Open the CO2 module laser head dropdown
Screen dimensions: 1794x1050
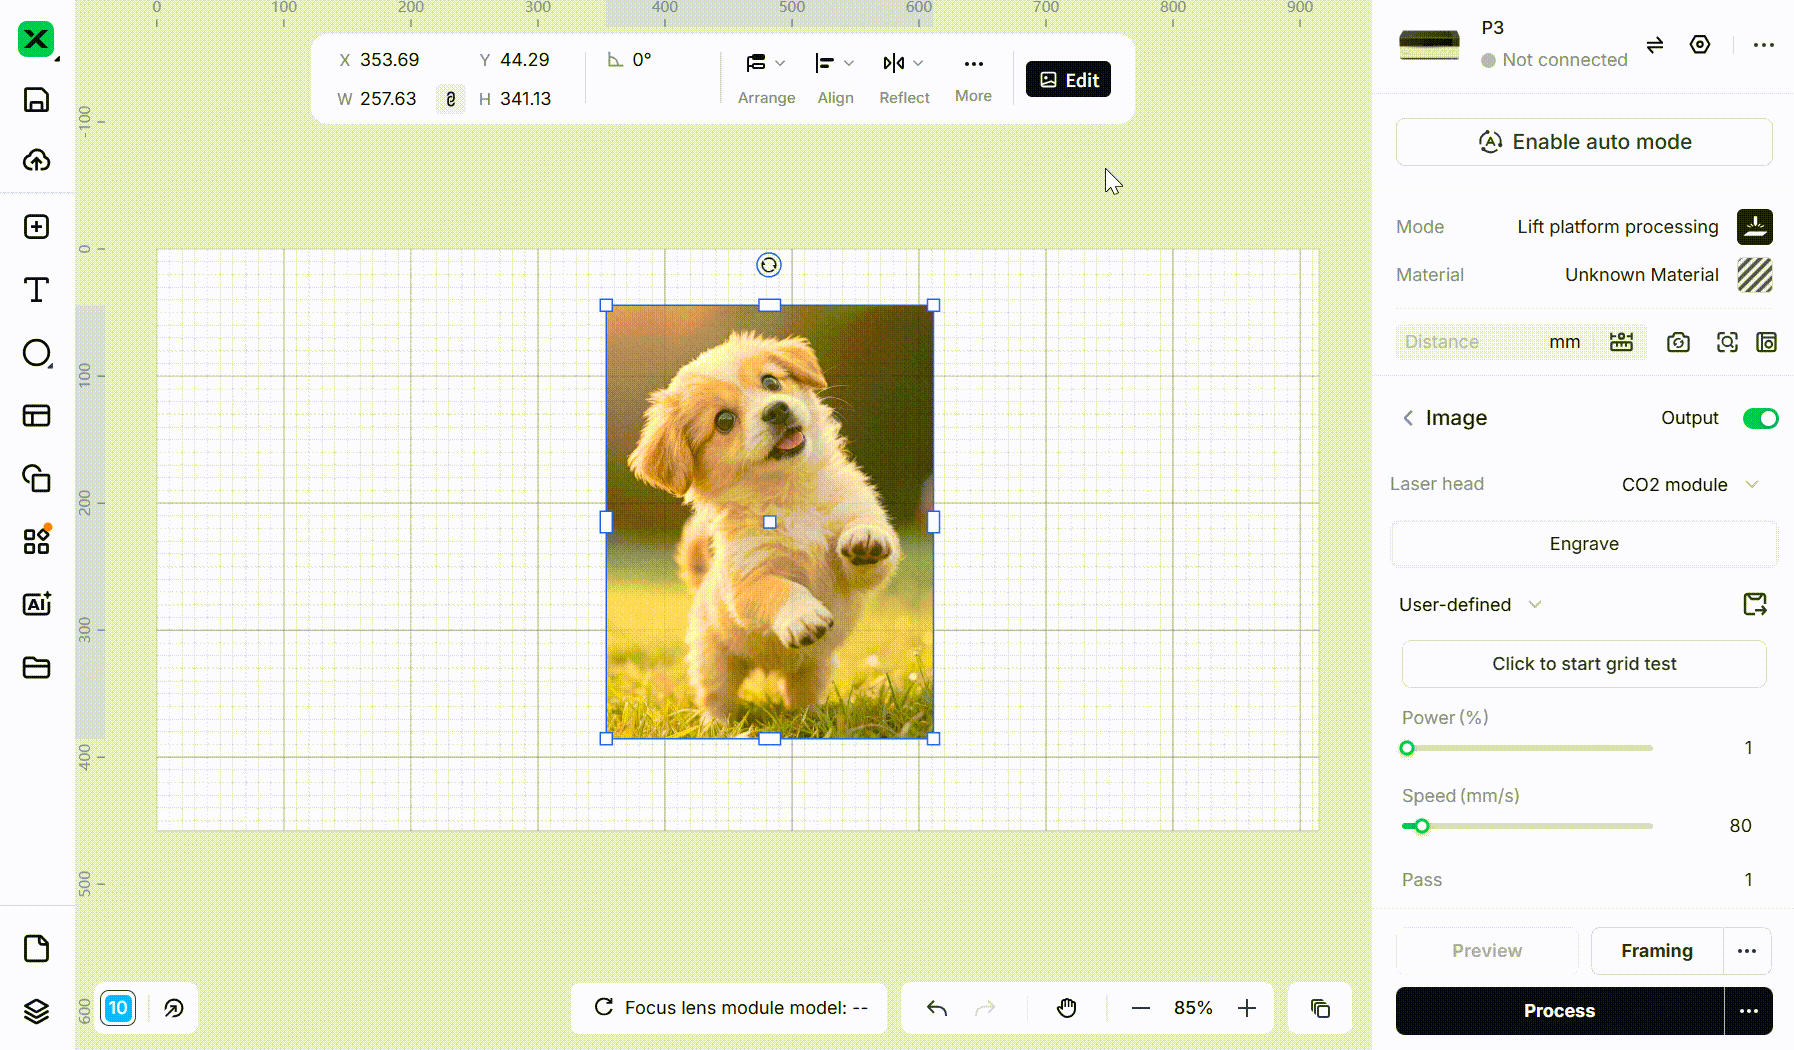pyautogui.click(x=1690, y=484)
